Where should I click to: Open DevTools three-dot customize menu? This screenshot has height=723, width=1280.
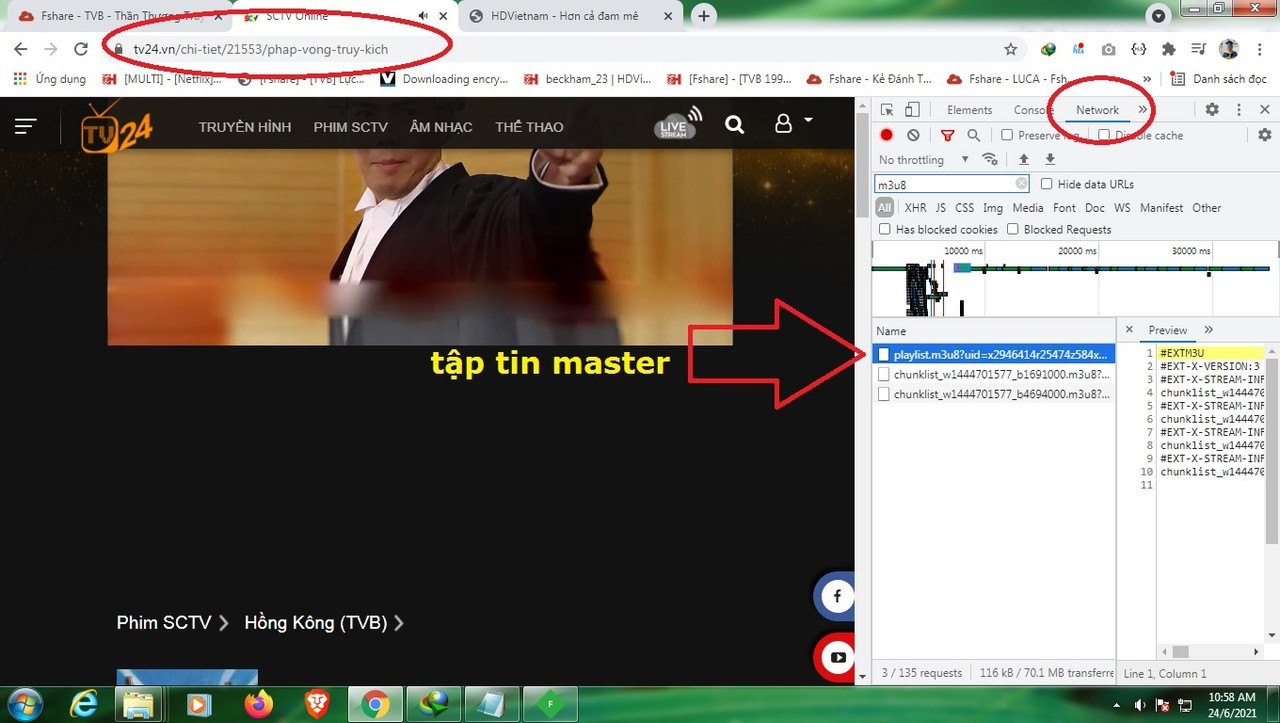[x=1239, y=110]
